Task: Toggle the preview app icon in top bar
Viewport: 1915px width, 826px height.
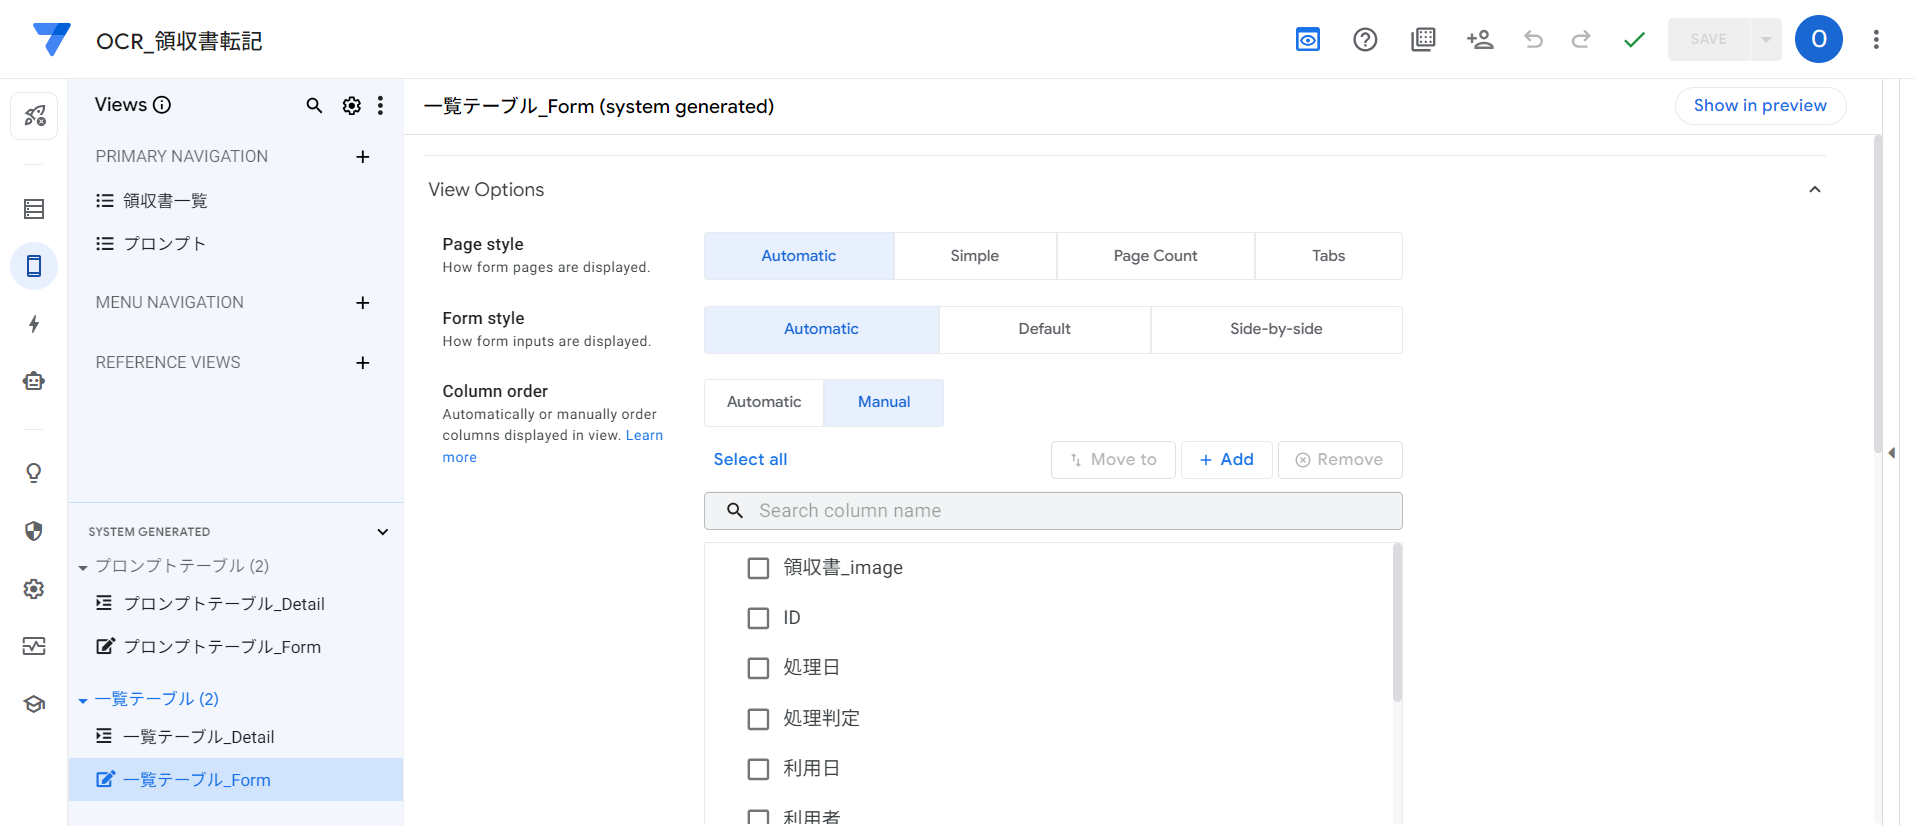Action: point(1307,40)
